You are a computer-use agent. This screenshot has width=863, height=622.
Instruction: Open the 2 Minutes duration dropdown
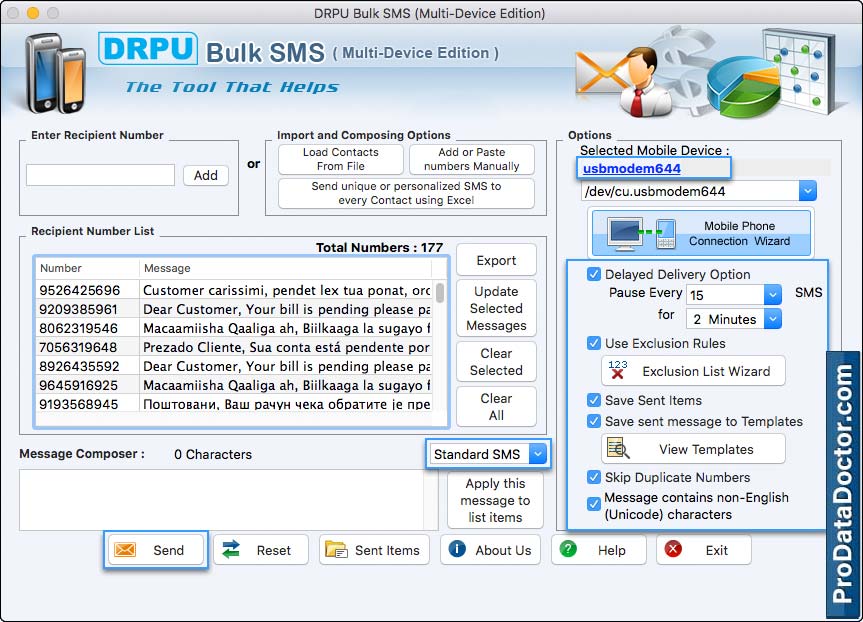point(773,319)
